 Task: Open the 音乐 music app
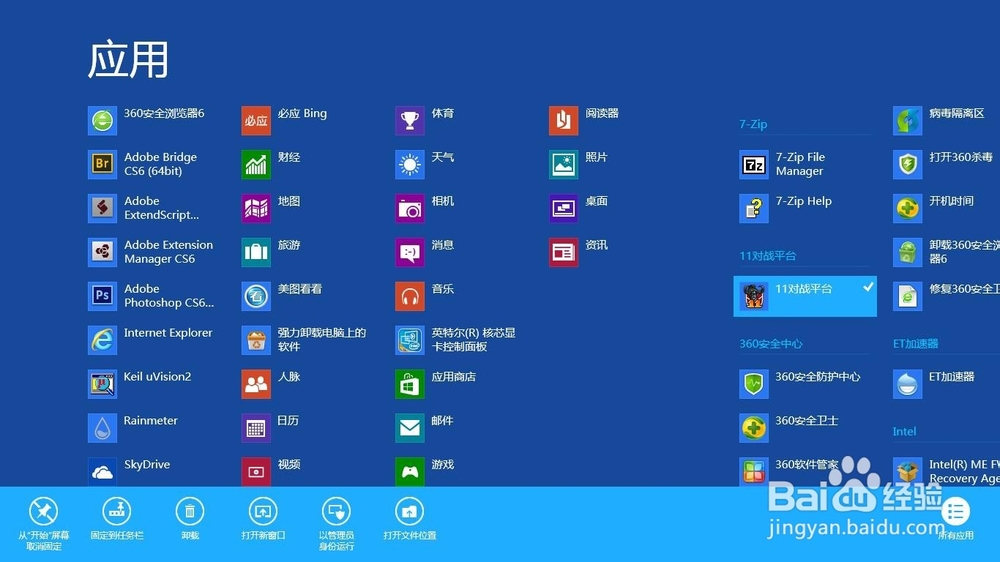click(409, 297)
